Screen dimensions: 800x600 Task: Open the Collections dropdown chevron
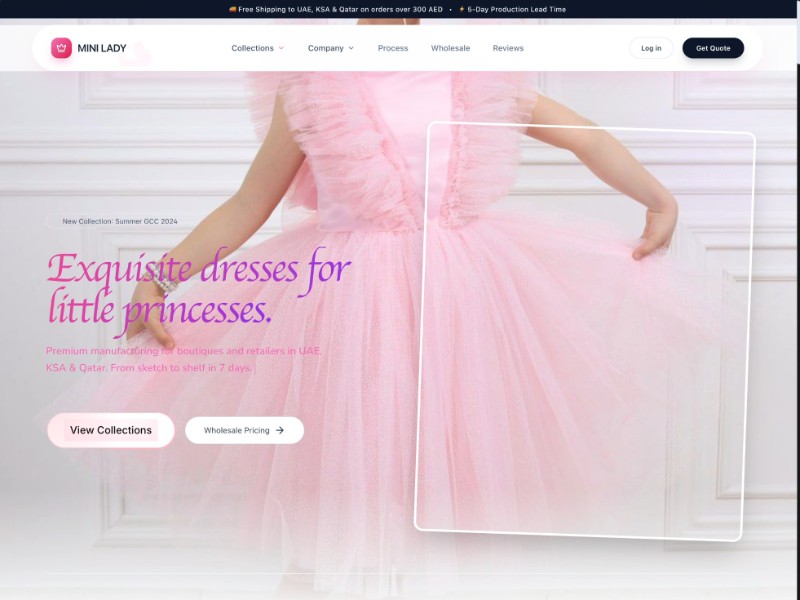tap(281, 48)
